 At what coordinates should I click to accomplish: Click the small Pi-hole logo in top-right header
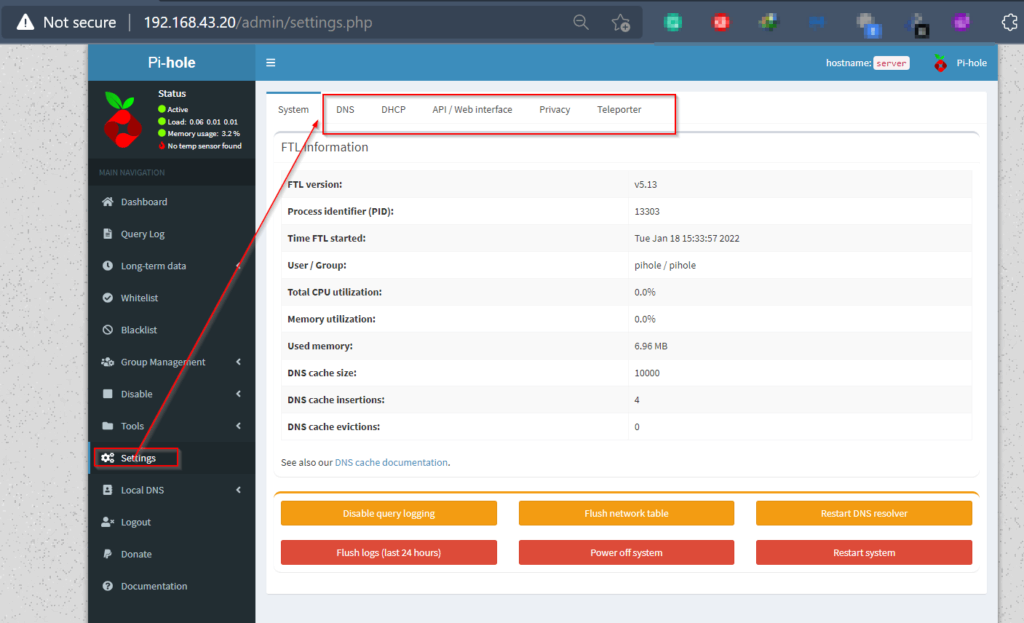[x=940, y=63]
